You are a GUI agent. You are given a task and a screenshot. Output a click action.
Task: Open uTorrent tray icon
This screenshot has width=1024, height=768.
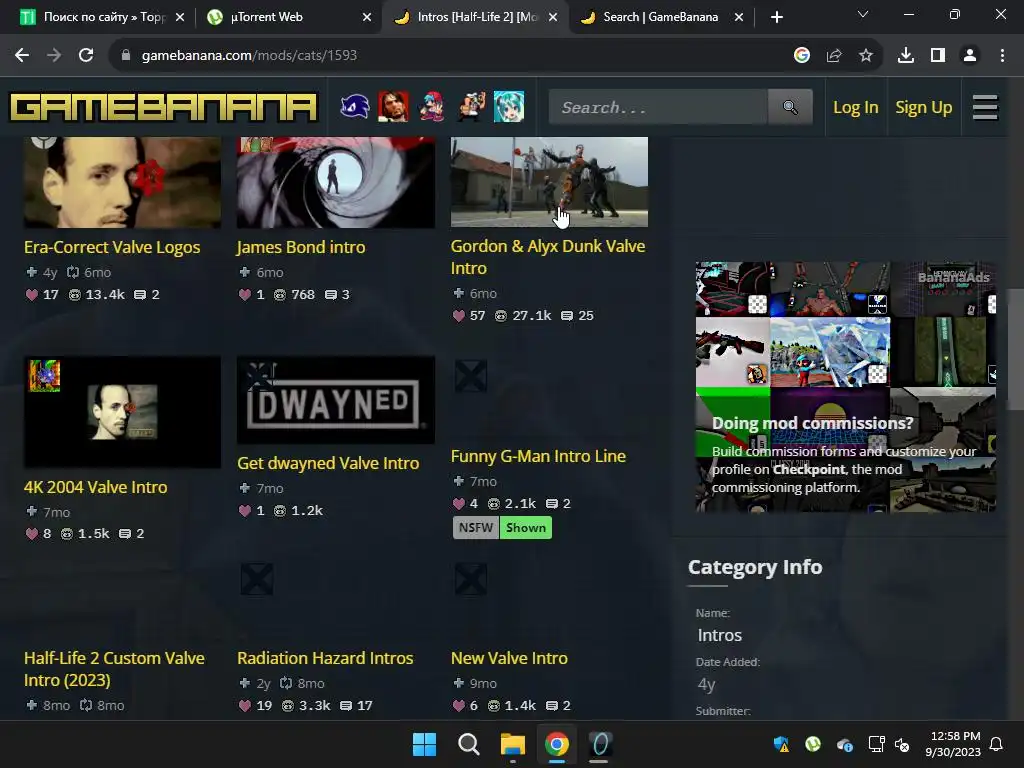click(x=813, y=744)
